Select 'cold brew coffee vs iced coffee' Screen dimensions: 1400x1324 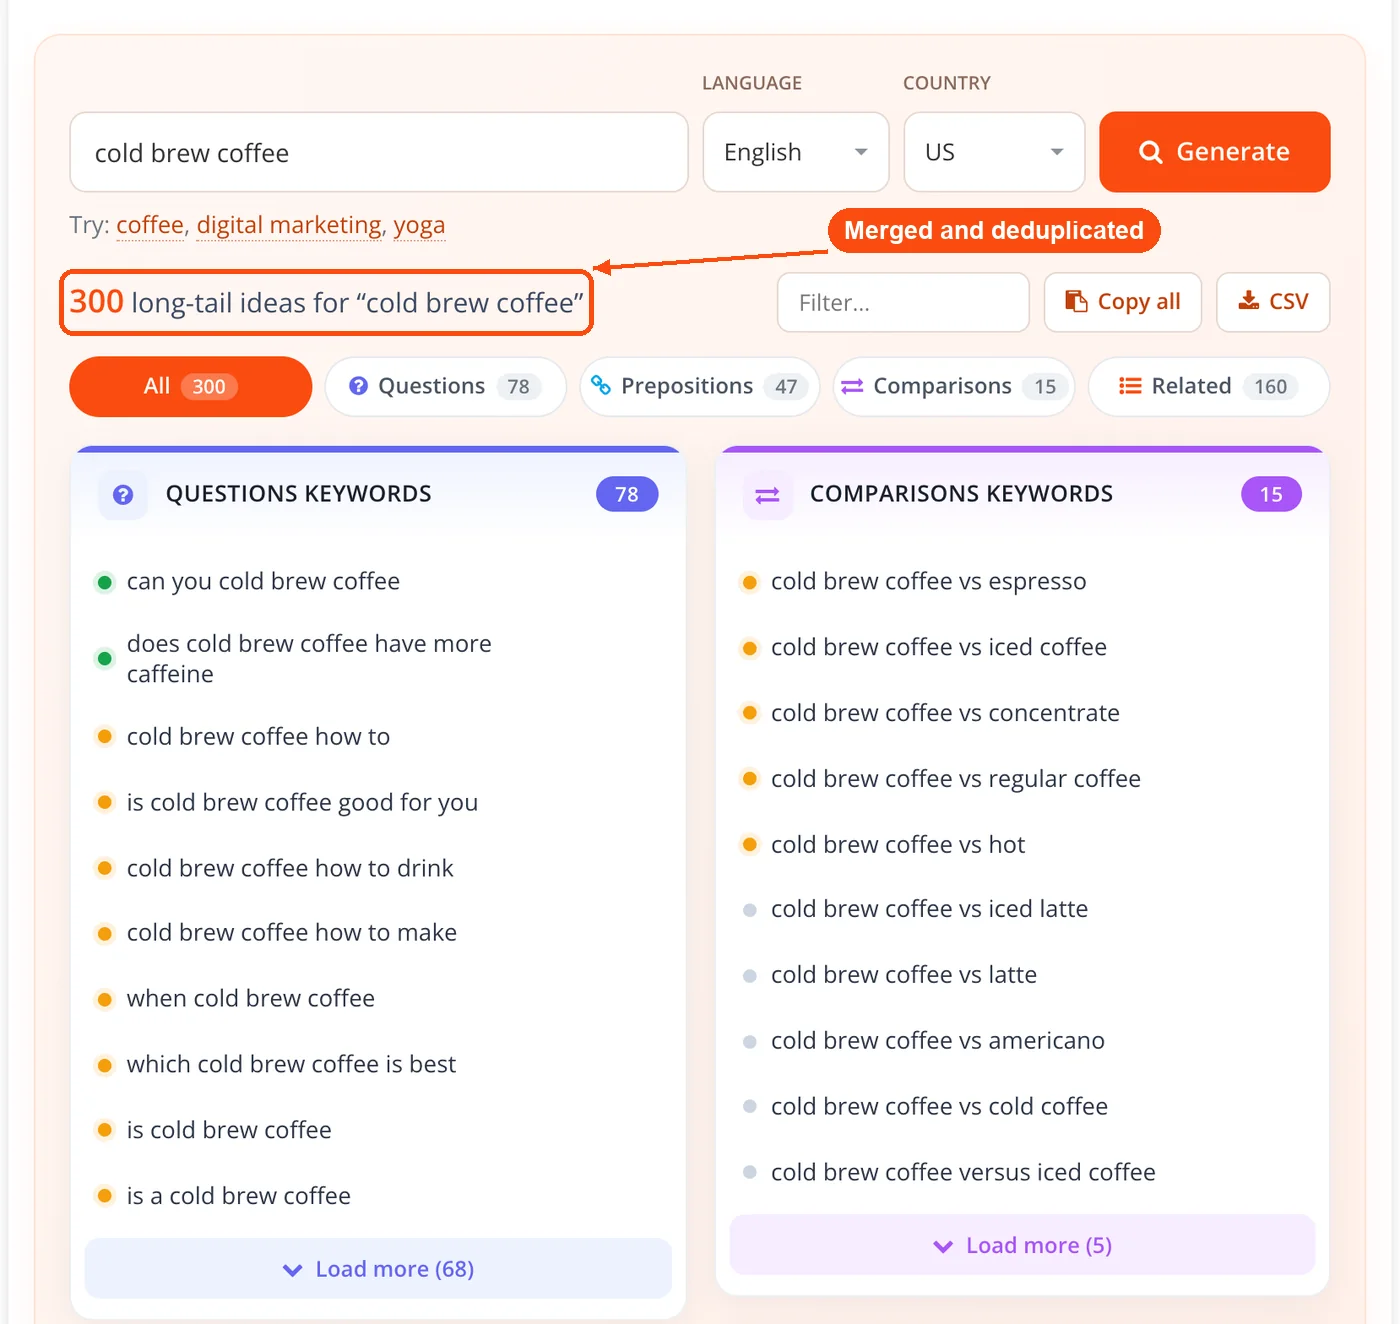(x=938, y=647)
